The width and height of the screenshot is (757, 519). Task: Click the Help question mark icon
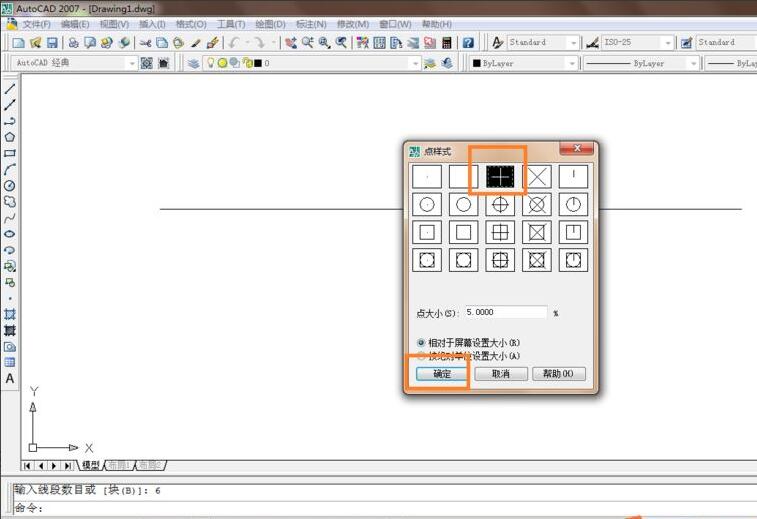pyautogui.click(x=468, y=43)
